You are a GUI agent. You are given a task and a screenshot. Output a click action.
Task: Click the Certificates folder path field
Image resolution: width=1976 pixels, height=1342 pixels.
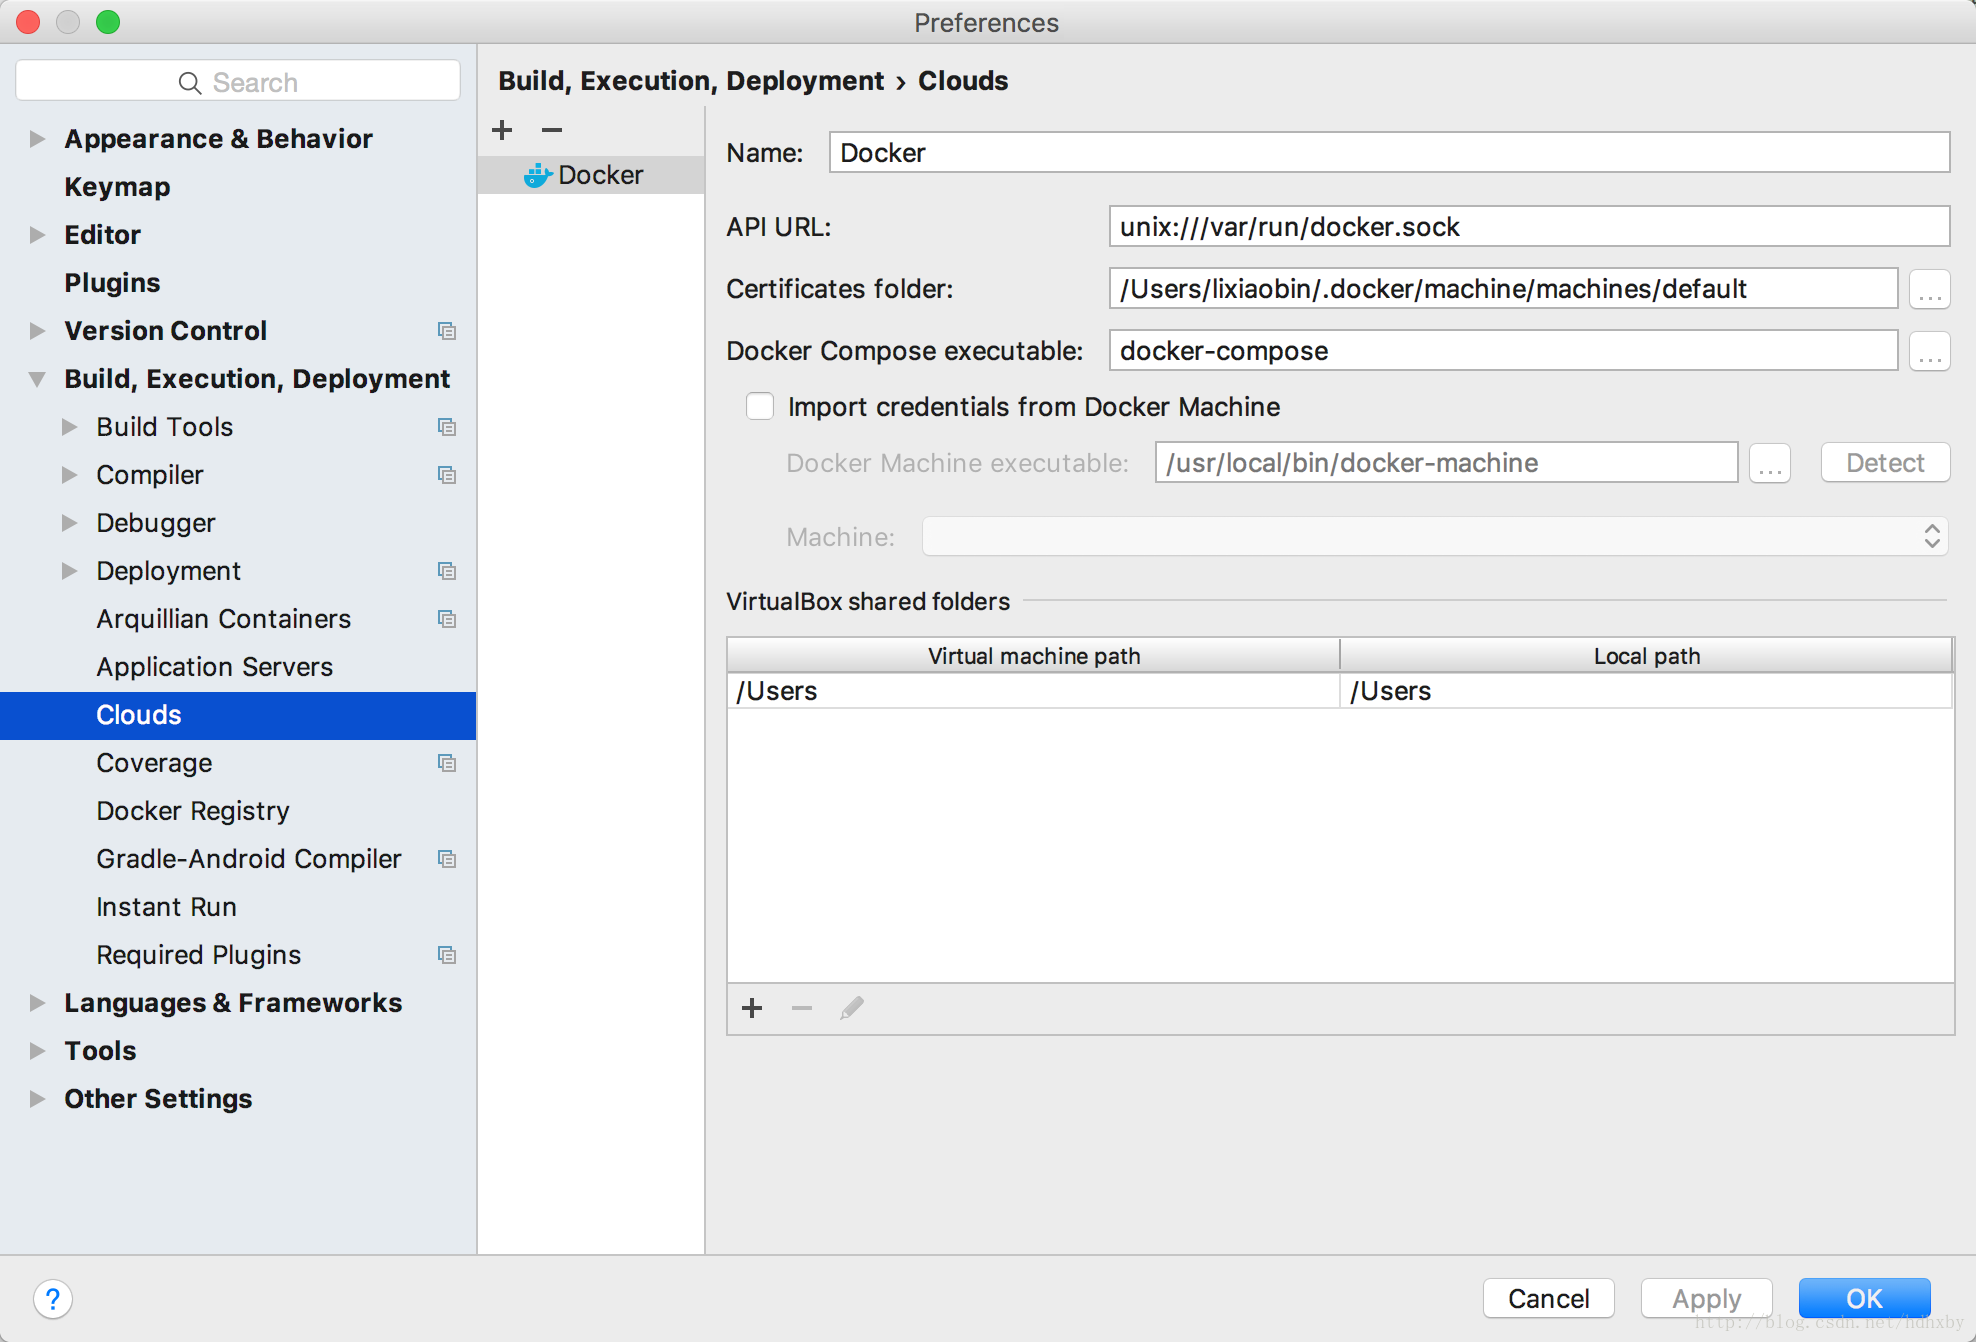(x=1504, y=289)
